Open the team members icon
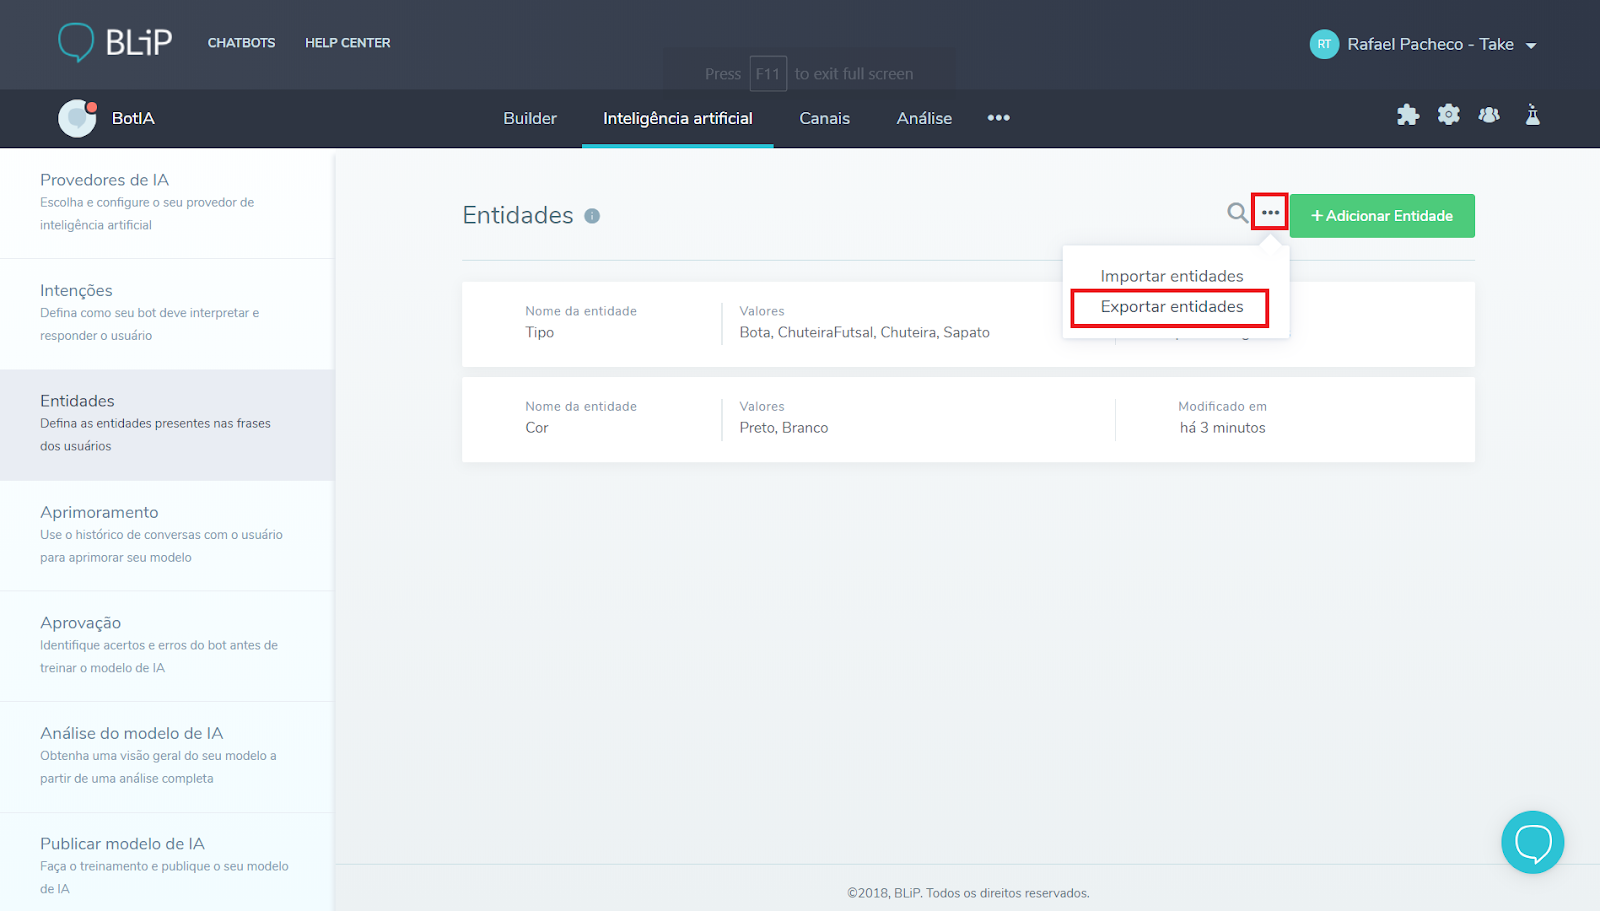 pyautogui.click(x=1489, y=115)
